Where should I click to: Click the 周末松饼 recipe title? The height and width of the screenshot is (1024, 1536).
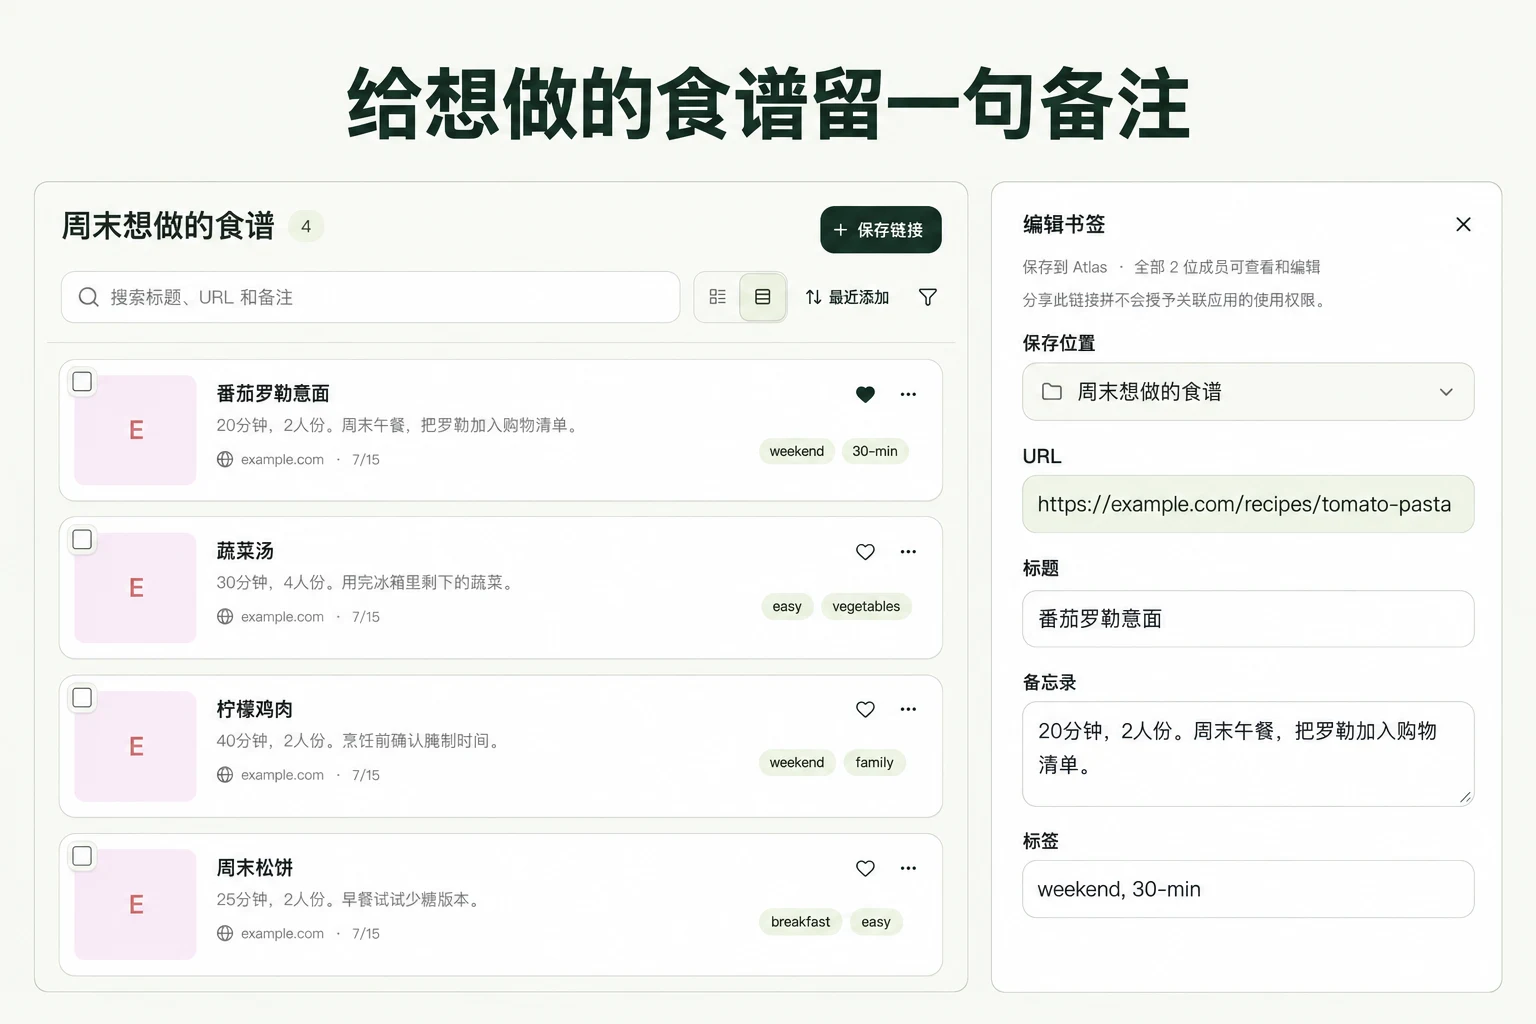click(255, 868)
